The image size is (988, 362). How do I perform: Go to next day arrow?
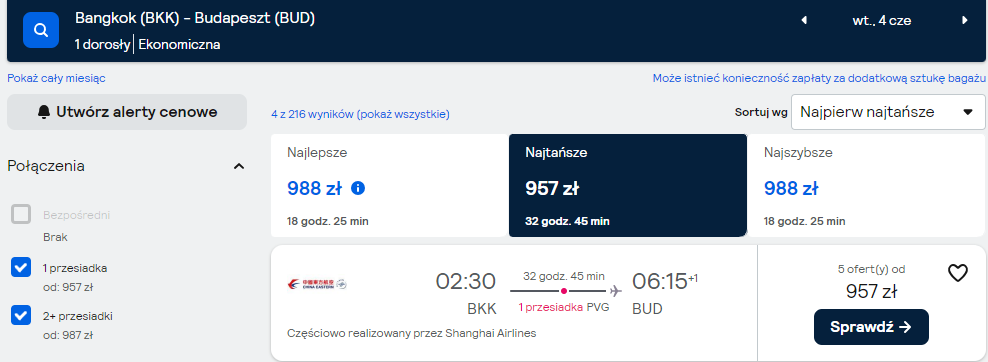click(x=965, y=20)
